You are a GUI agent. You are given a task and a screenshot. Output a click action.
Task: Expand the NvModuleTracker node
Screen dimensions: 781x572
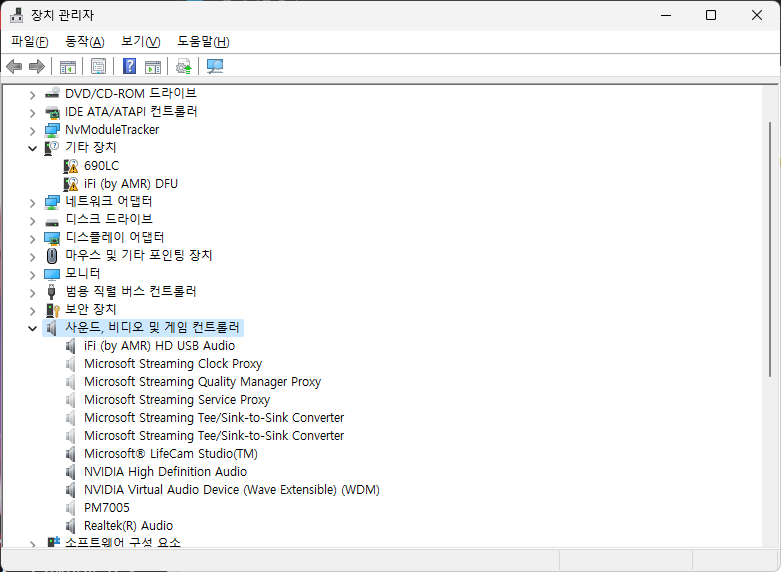[32, 131]
